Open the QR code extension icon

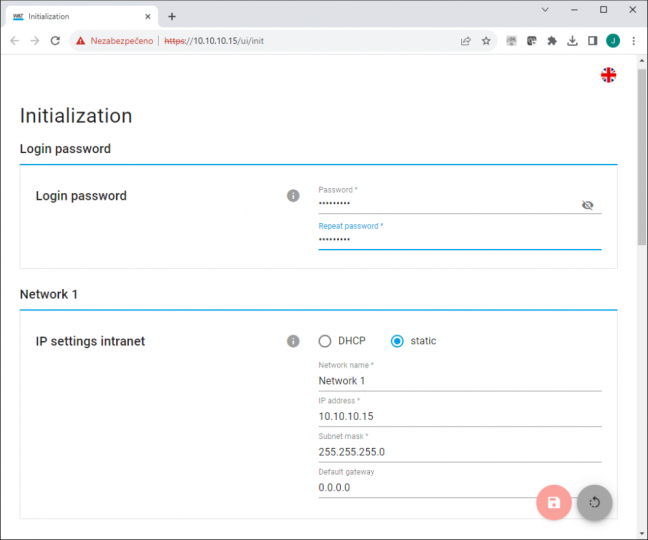point(512,40)
